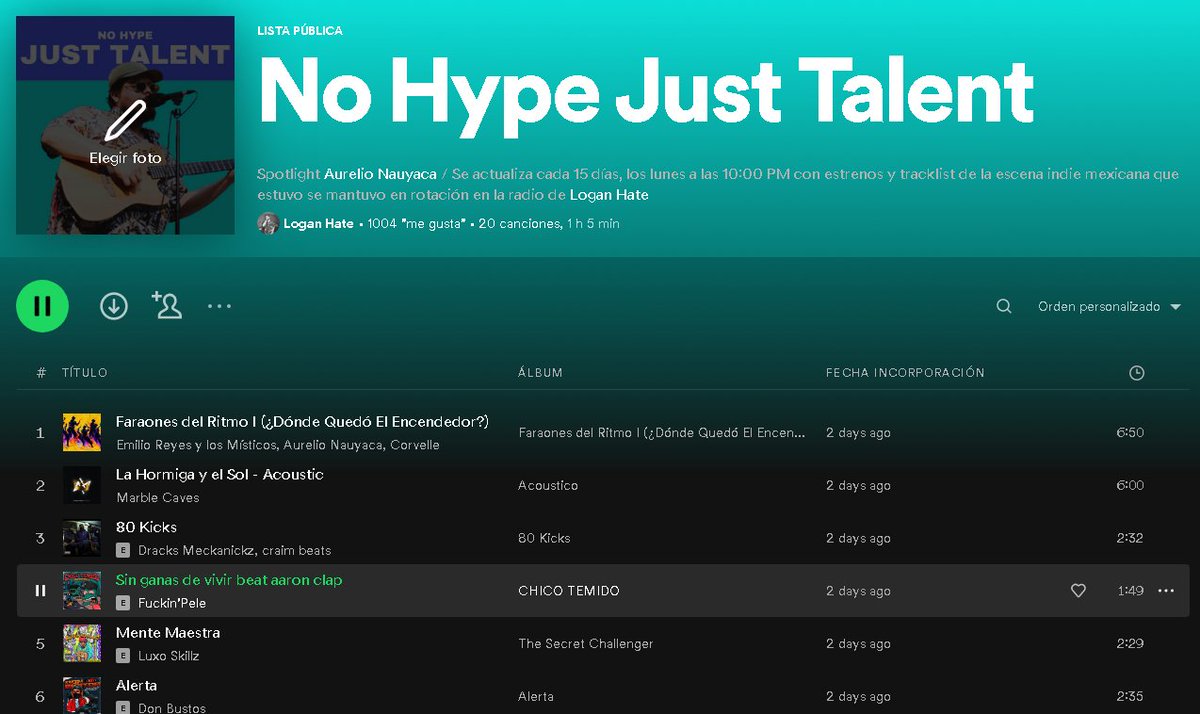Screen dimensions: 1200x714
Task: Open The Secret Challenger album link
Action: [x=586, y=644]
